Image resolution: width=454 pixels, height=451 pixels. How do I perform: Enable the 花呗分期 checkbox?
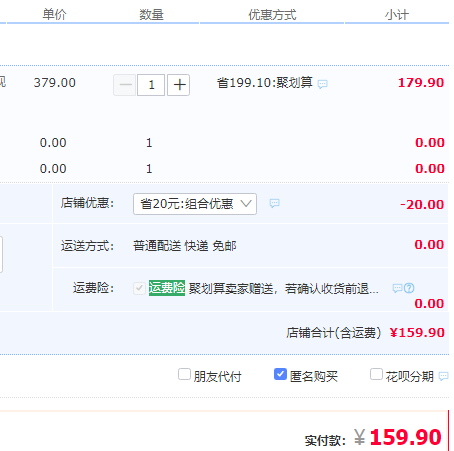(376, 374)
